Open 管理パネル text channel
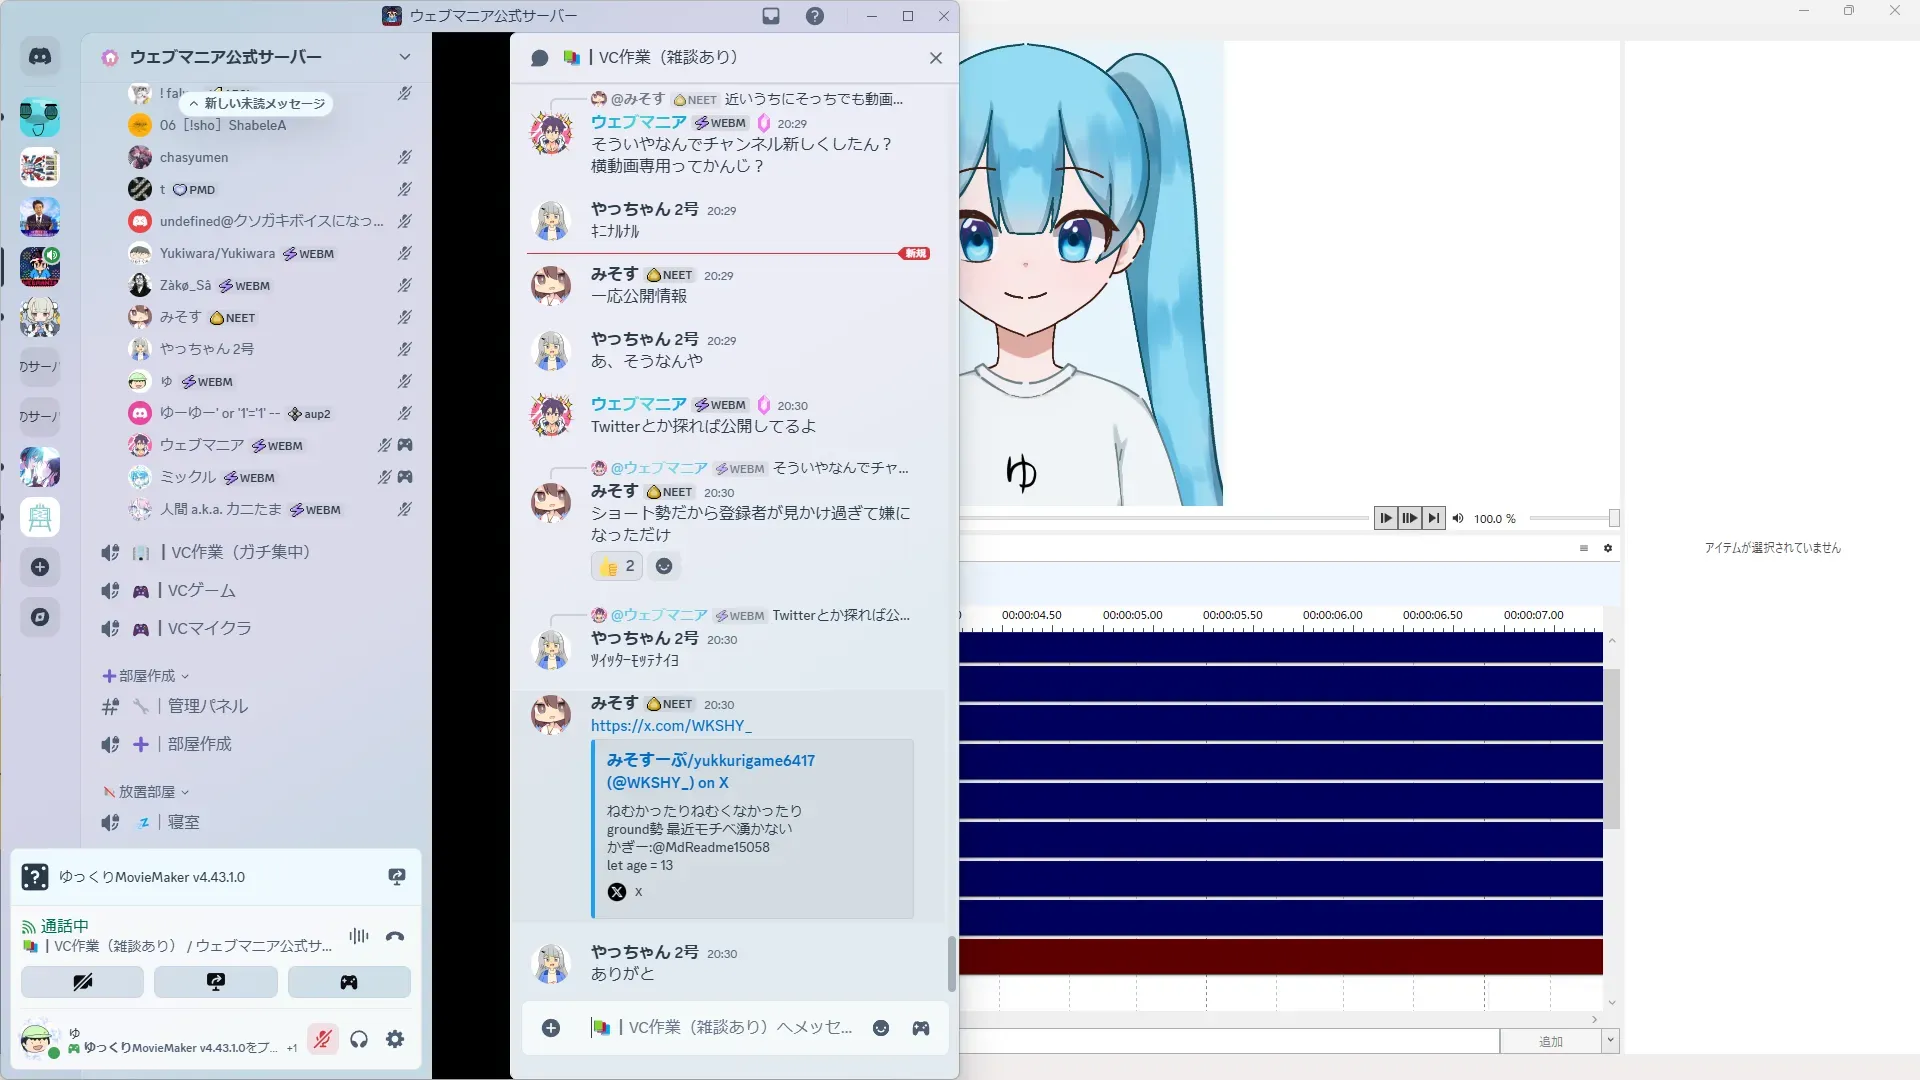Viewport: 1920px width, 1080px height. [x=207, y=707]
